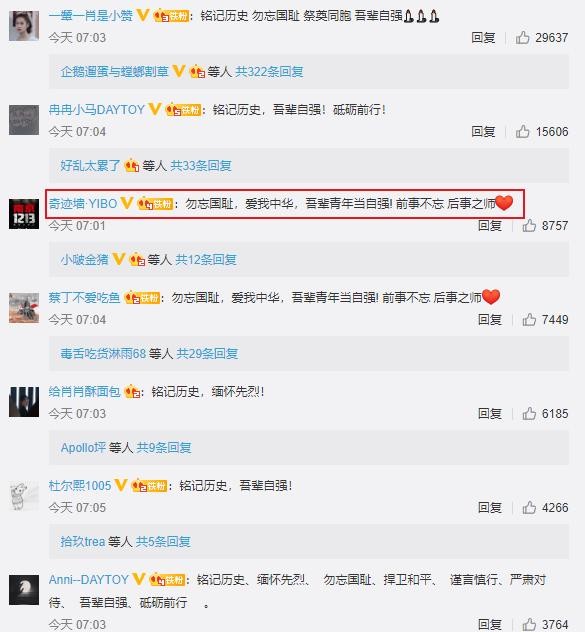Expand 共33条回复 reply thread
The height and width of the screenshot is (632, 585).
pos(201,166)
